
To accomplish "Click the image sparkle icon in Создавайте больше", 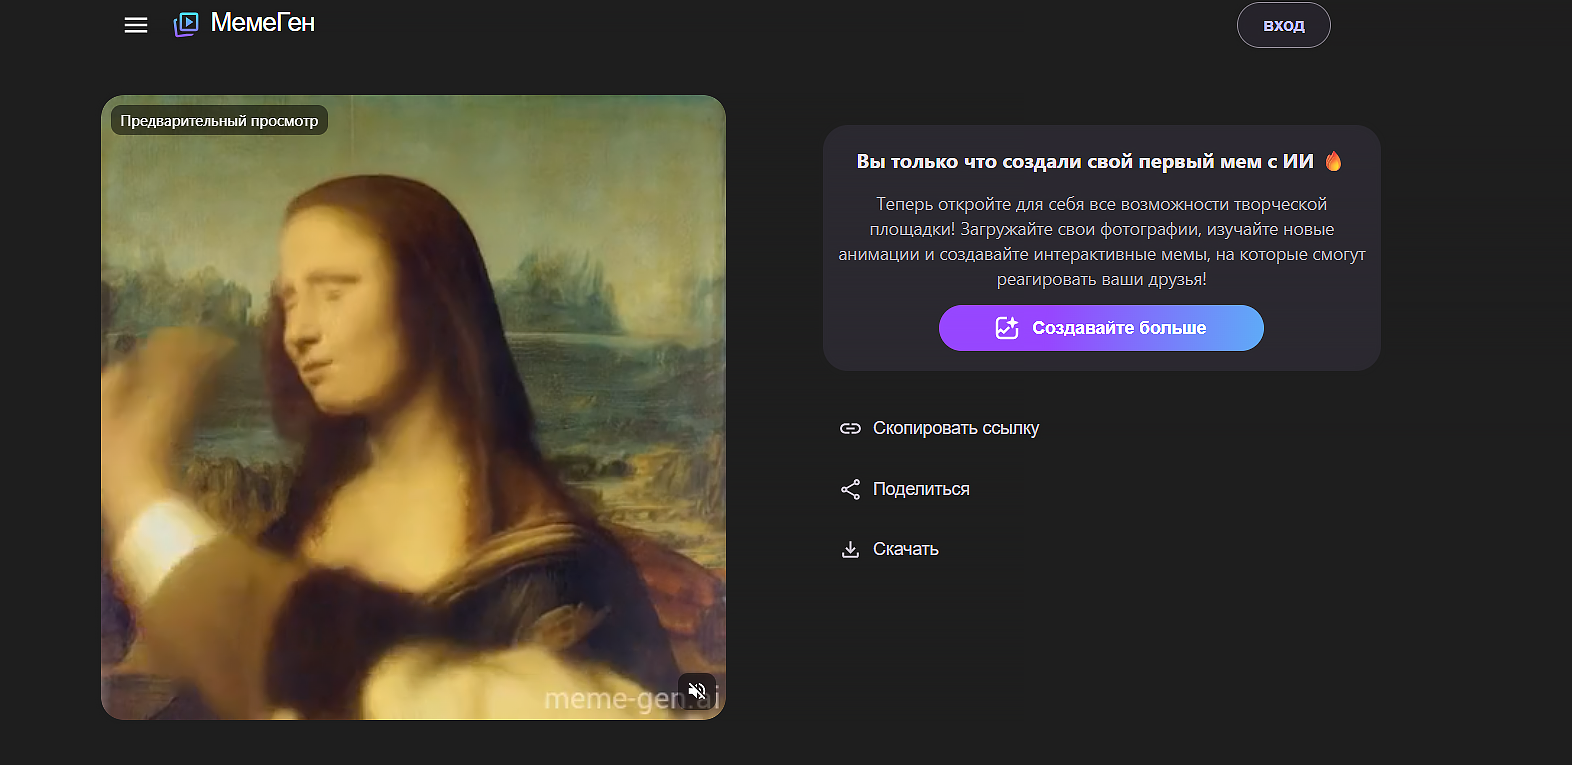I will (x=1007, y=328).
